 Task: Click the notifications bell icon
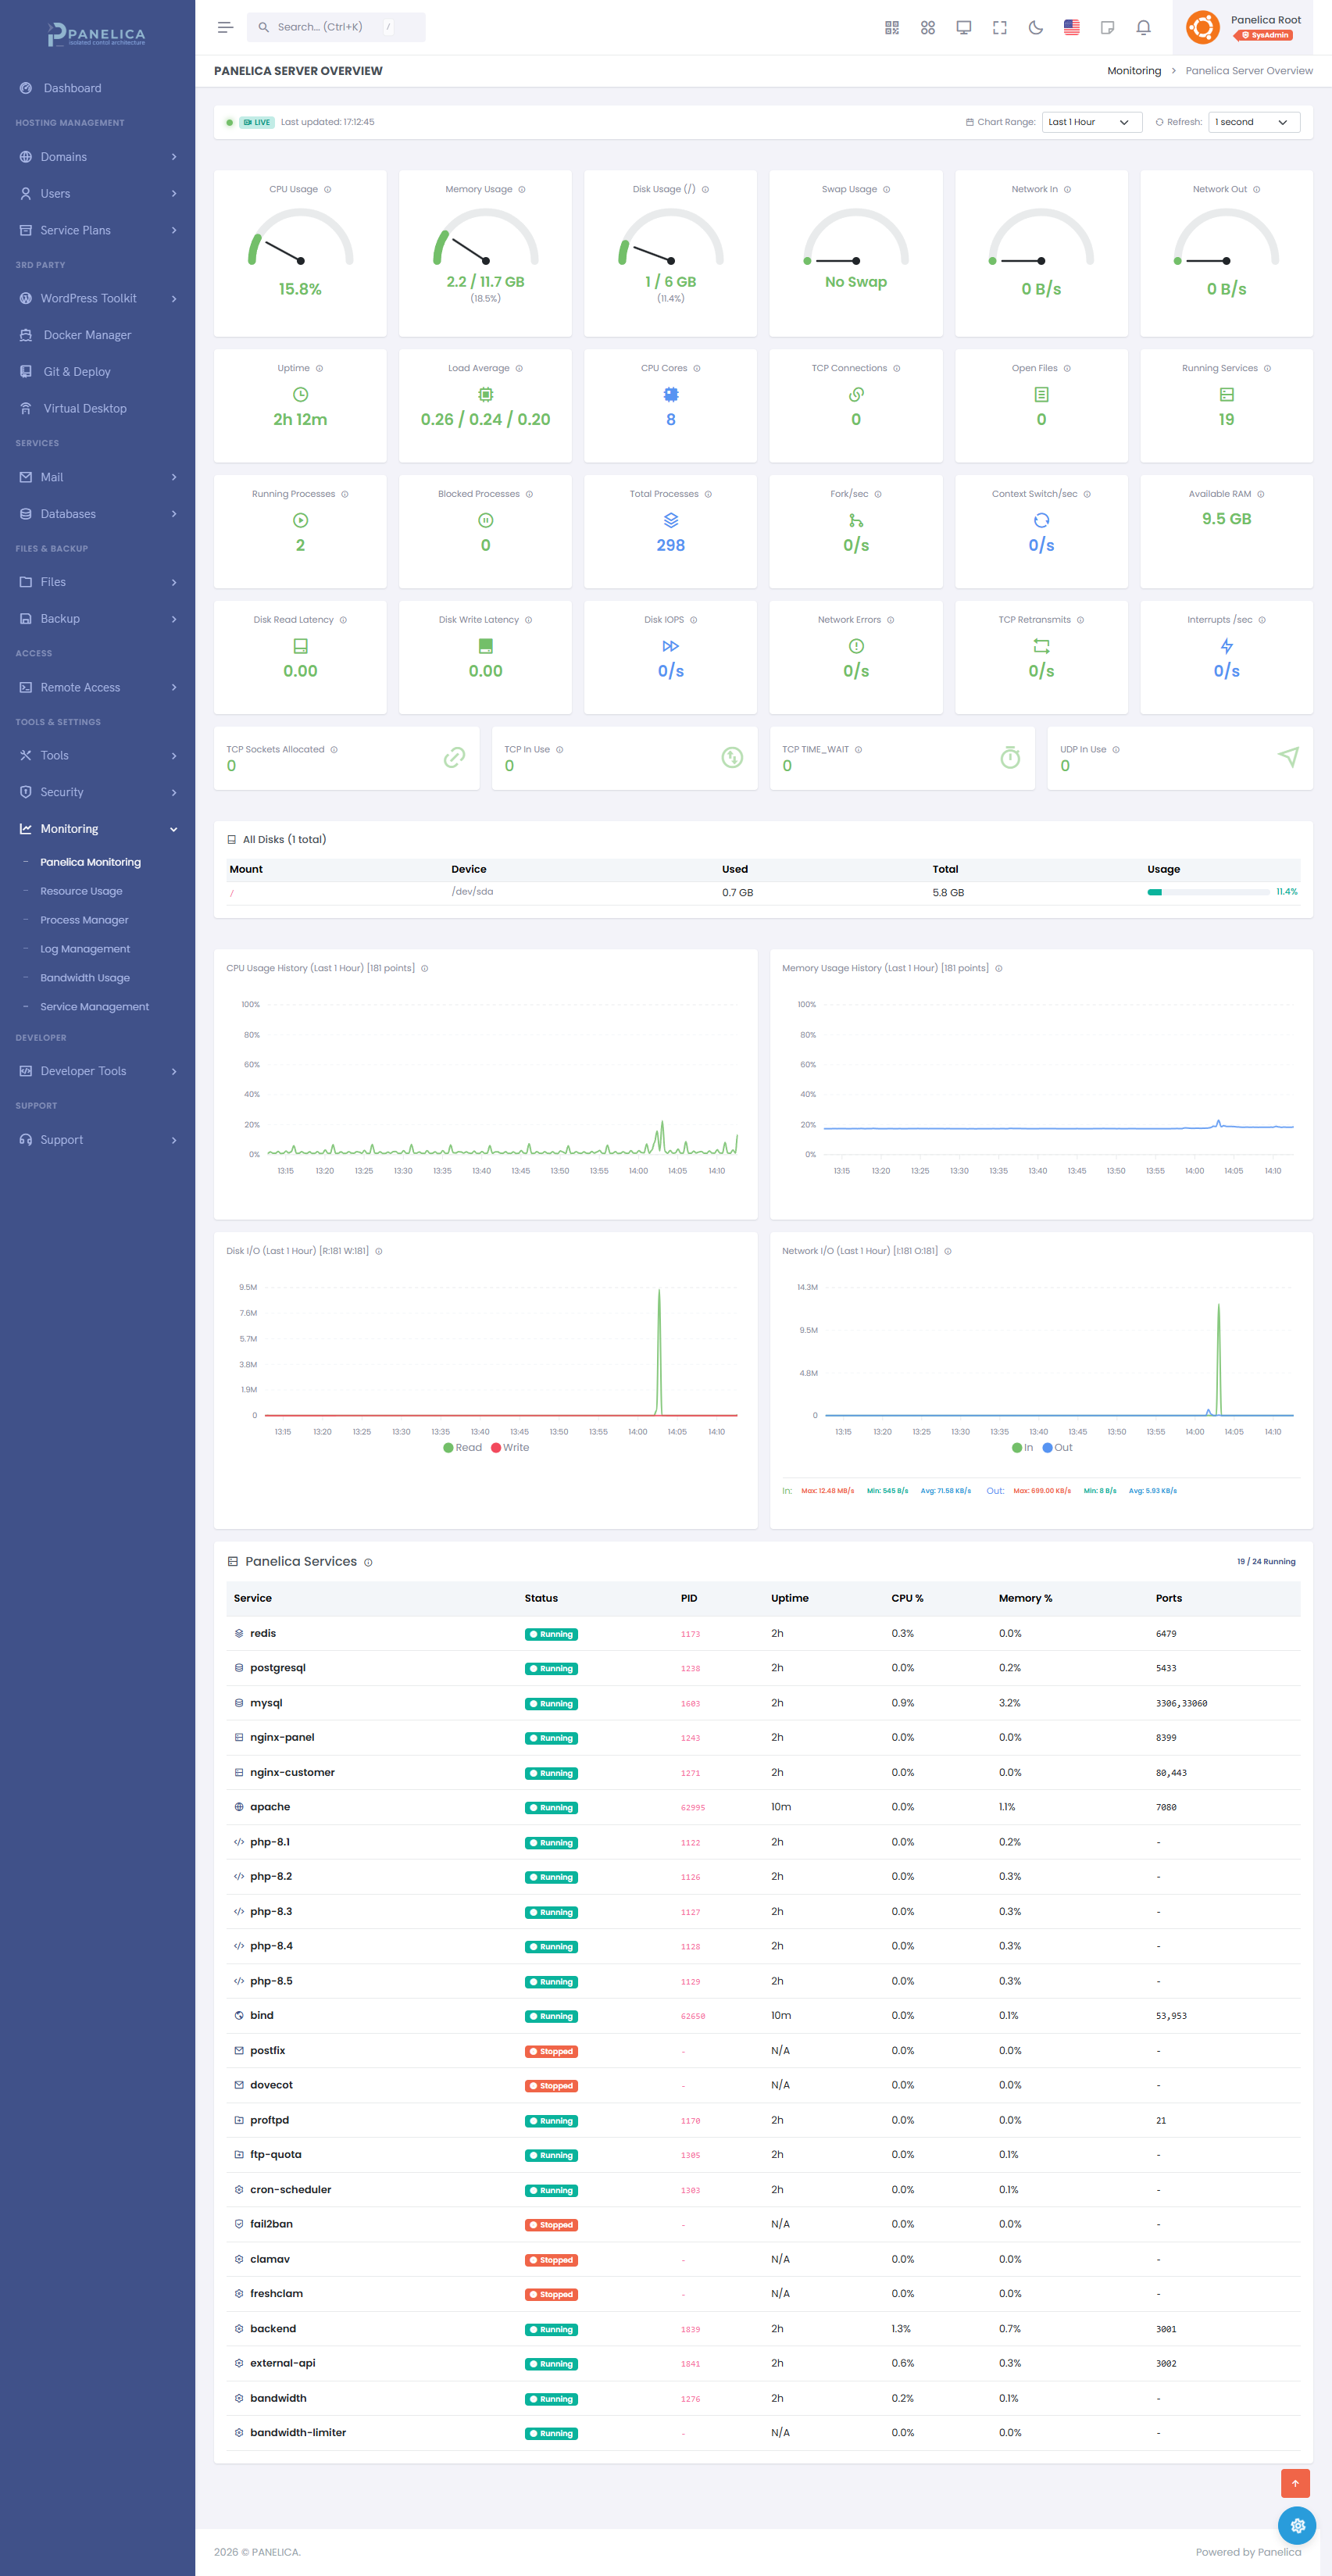pos(1143,27)
